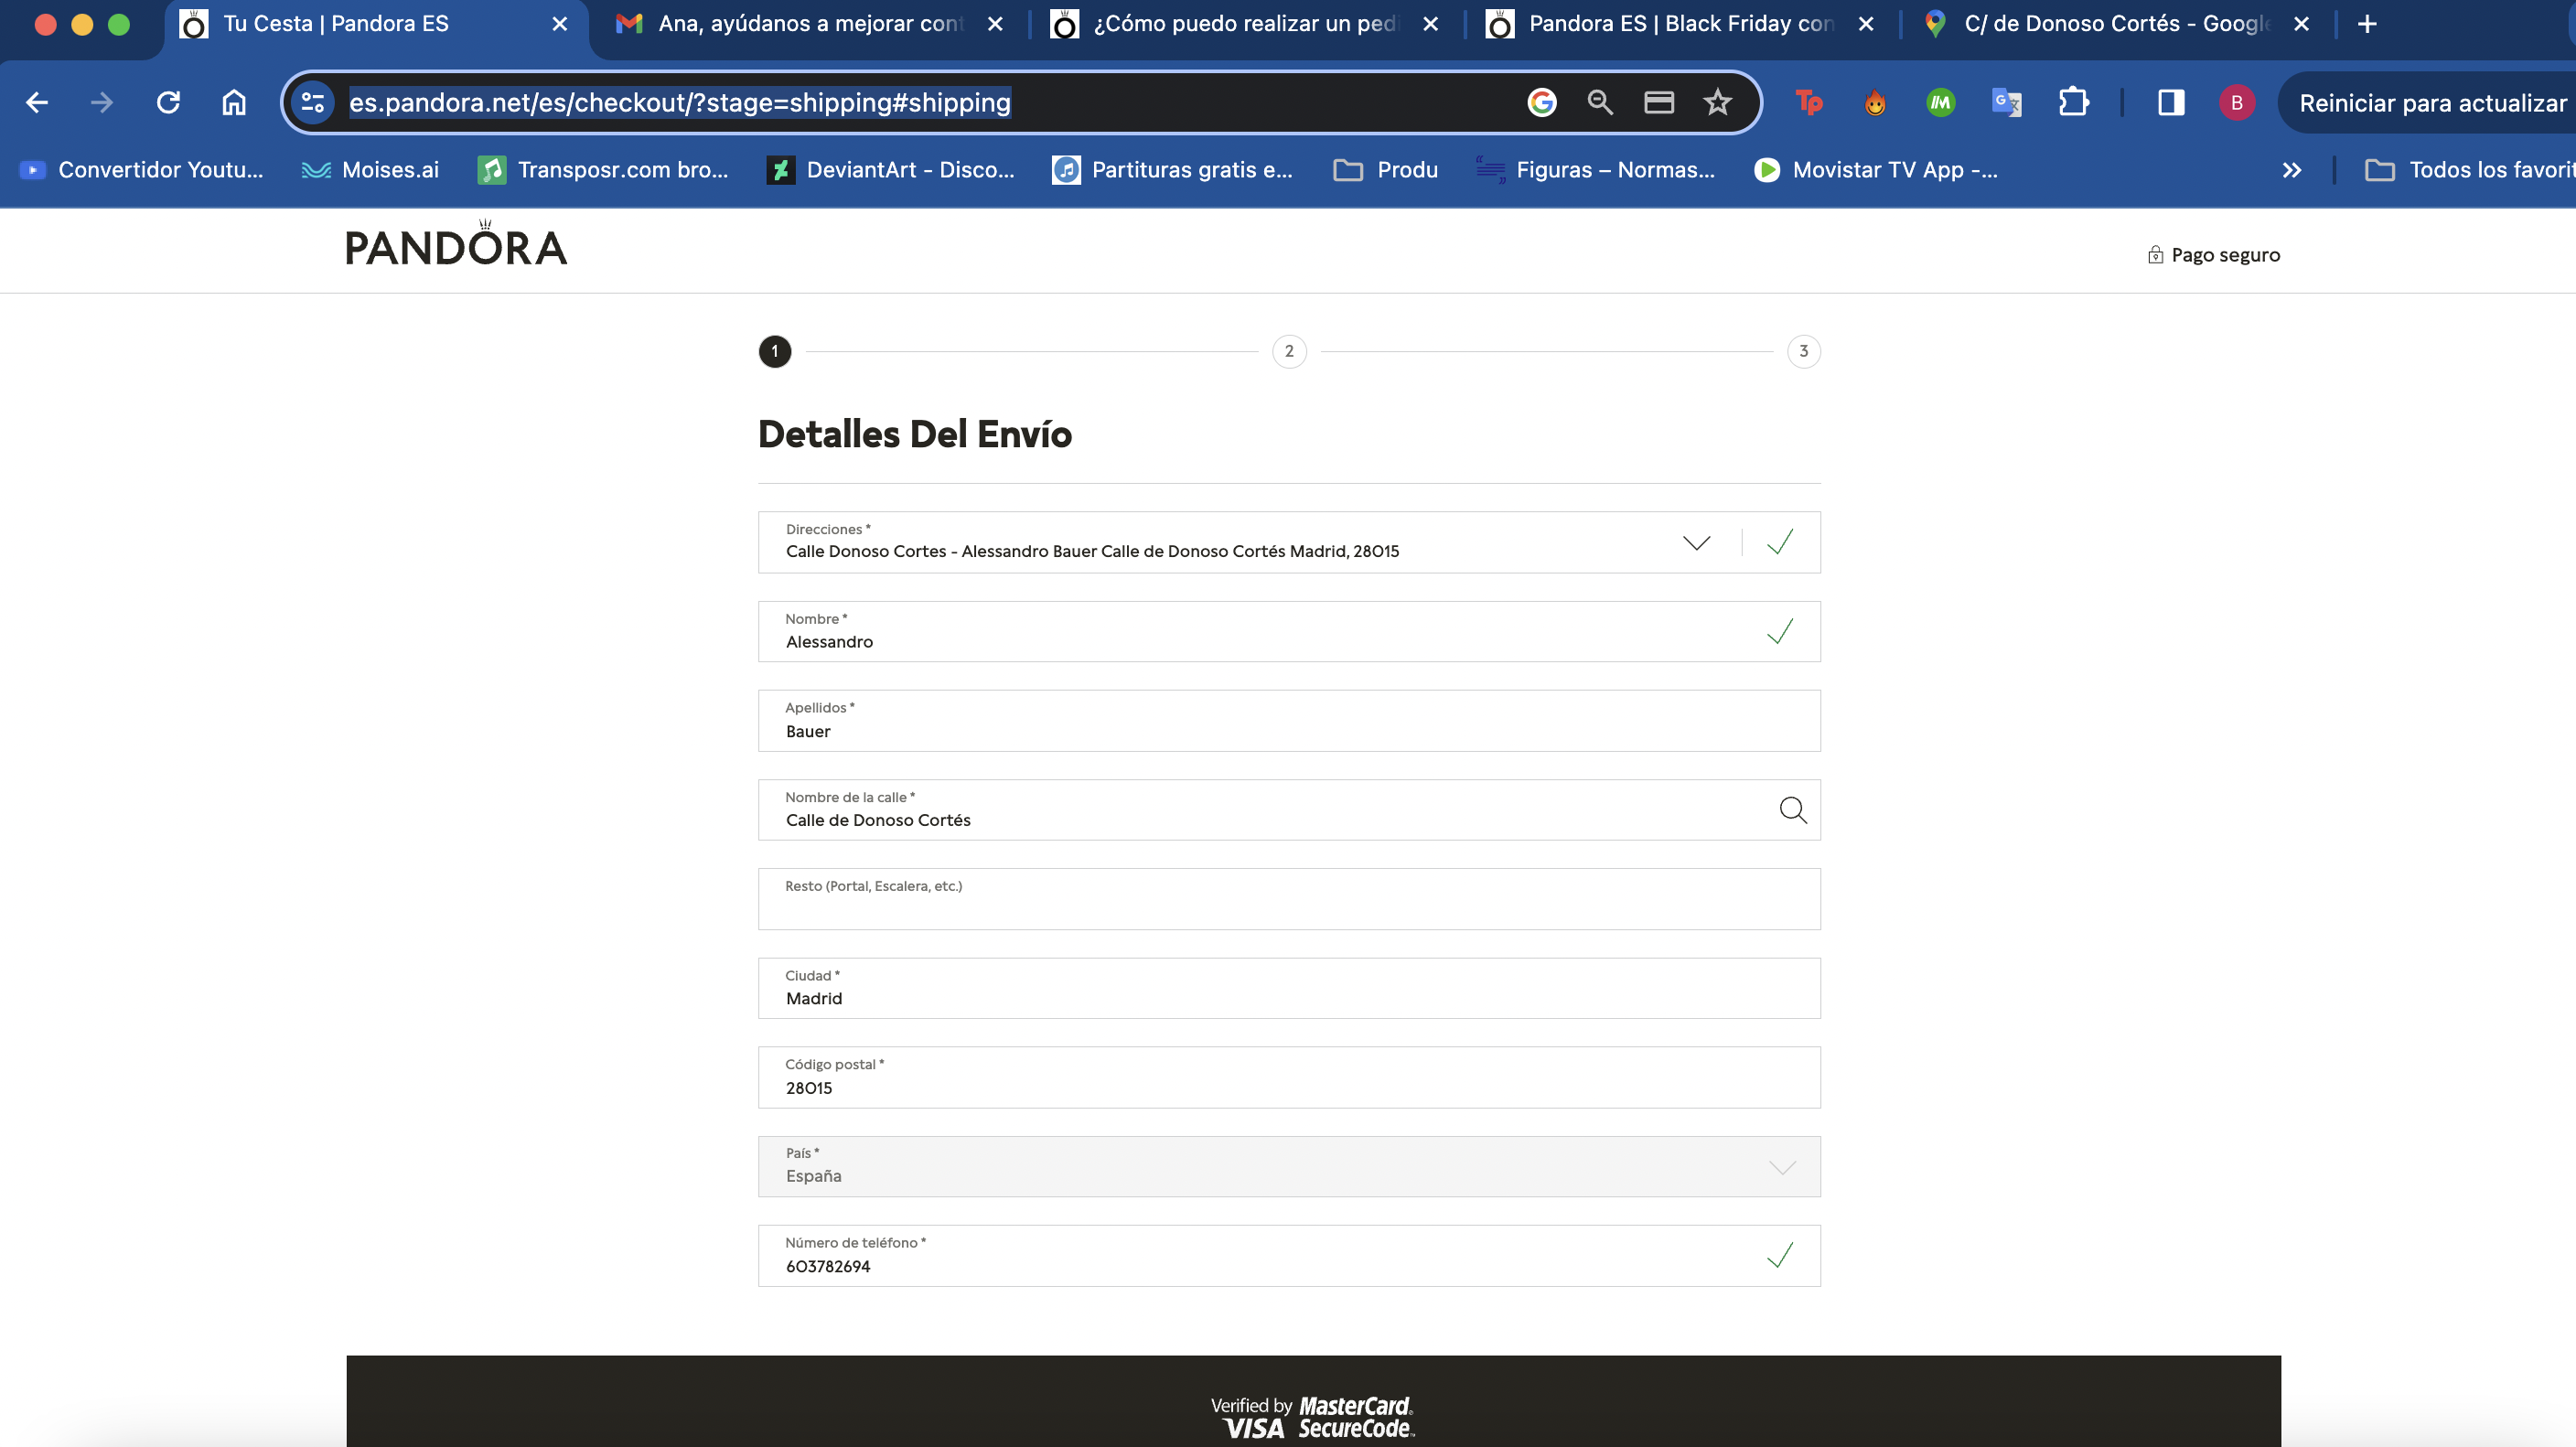This screenshot has width=2576, height=1447.
Task: Click the street search magnifier icon
Action: click(x=1793, y=809)
